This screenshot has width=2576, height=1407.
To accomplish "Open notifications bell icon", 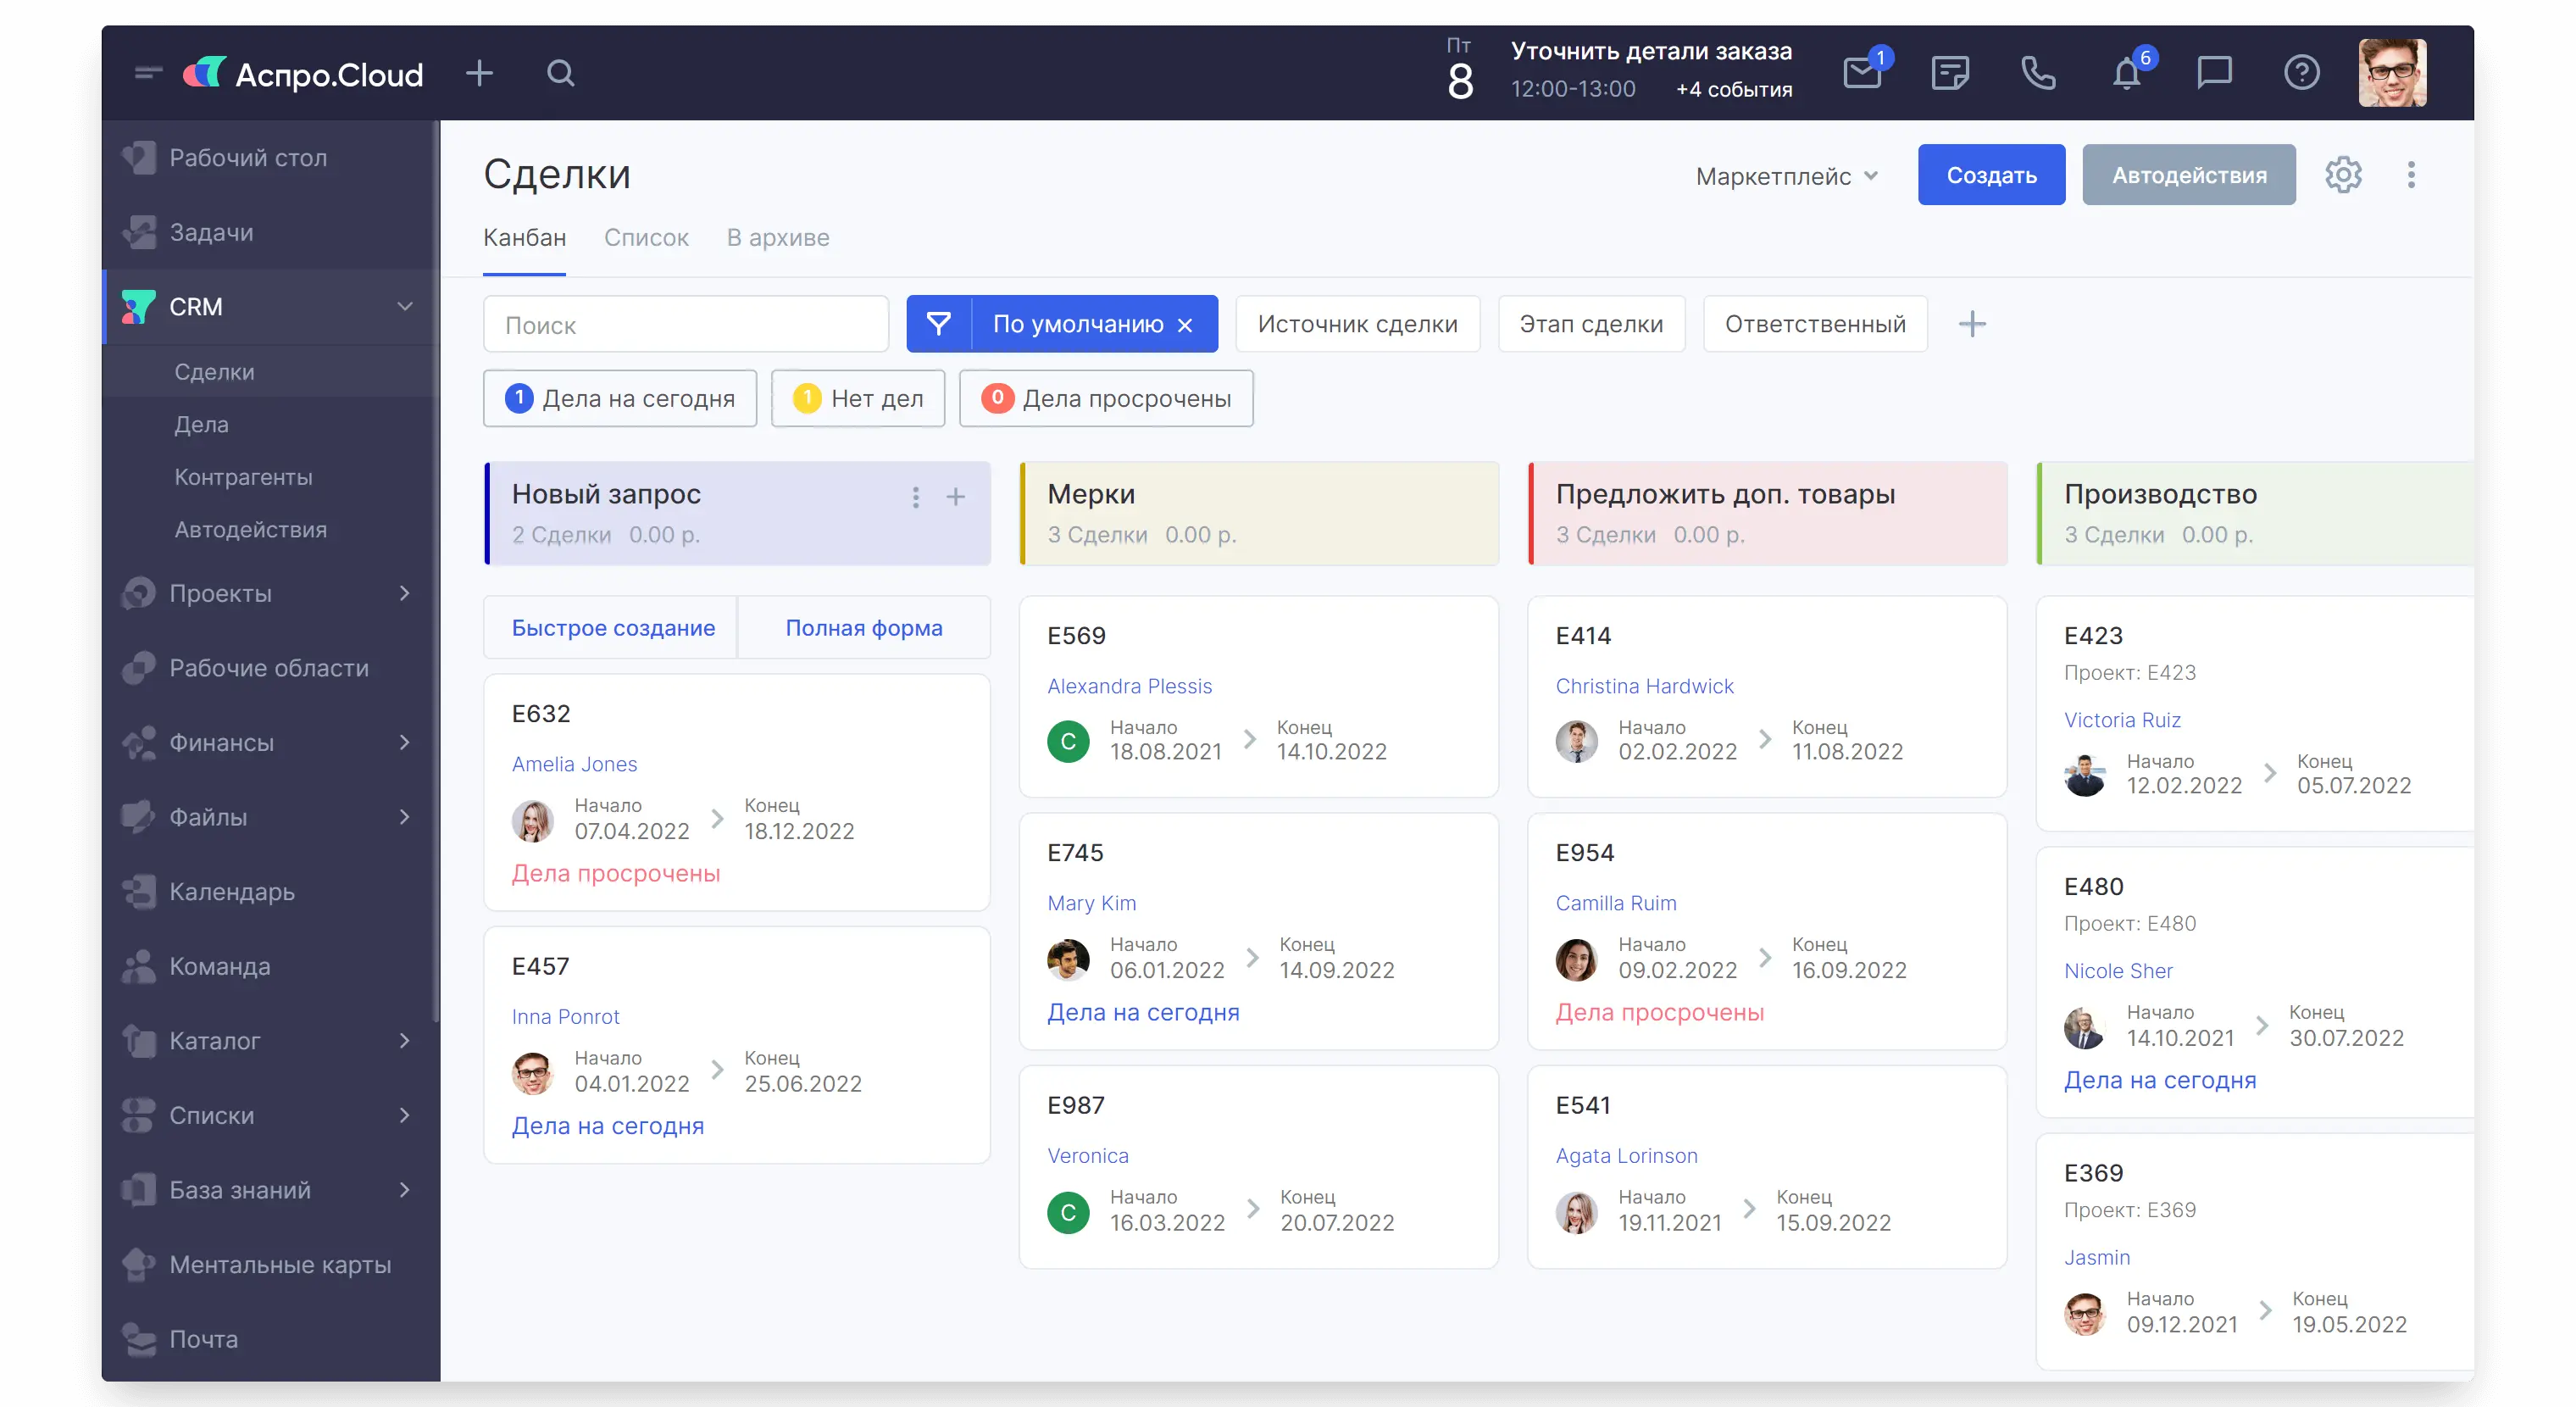I will click(x=2126, y=74).
